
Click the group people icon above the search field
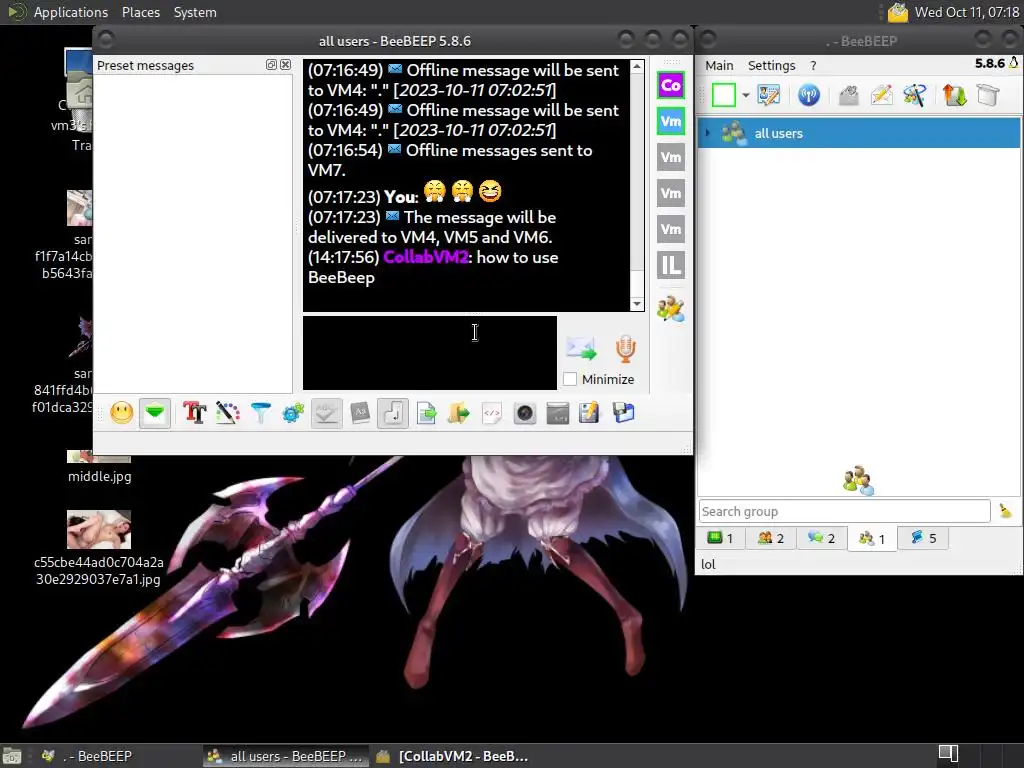(858, 480)
